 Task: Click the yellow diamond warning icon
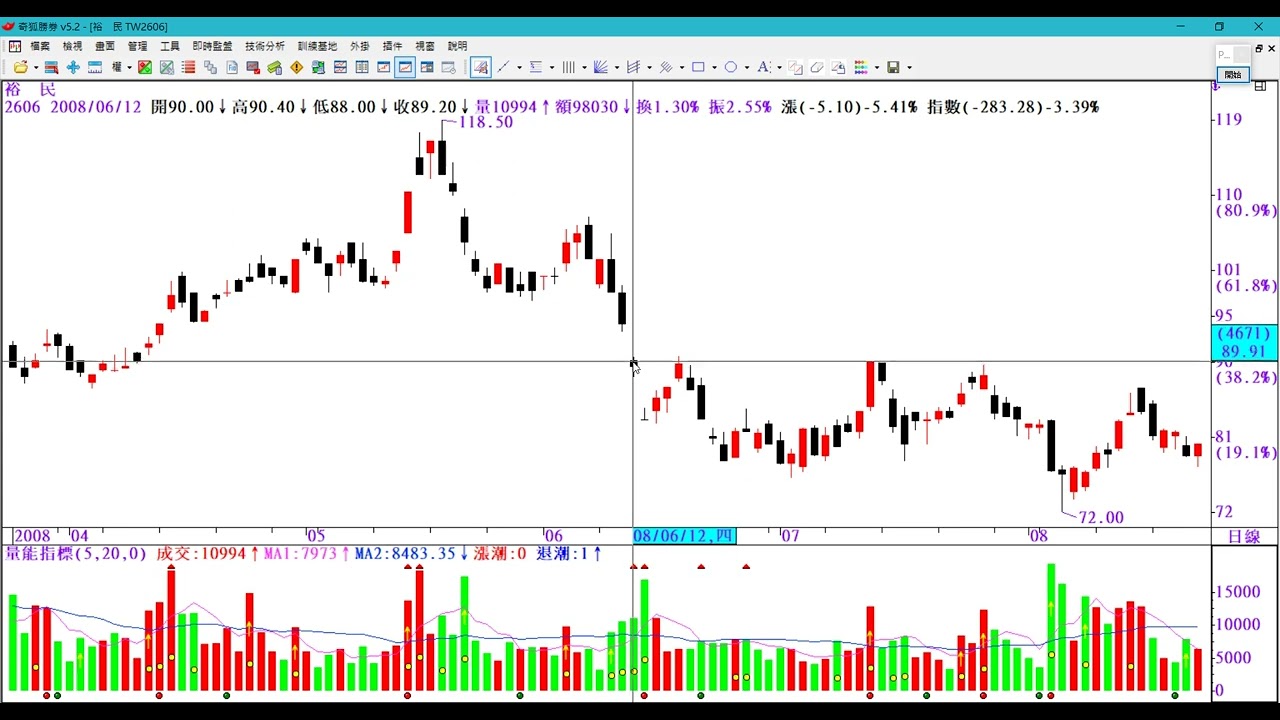click(x=296, y=67)
